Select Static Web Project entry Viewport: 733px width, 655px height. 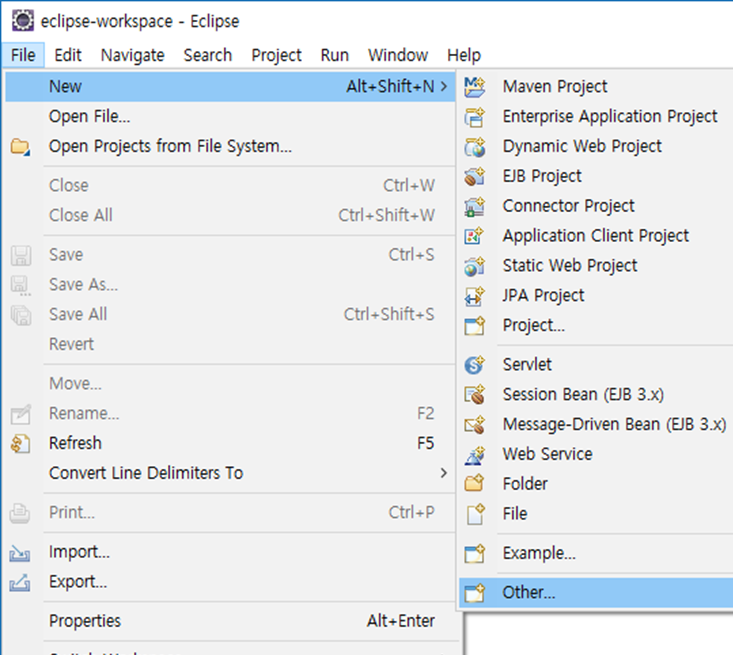[x=596, y=266]
